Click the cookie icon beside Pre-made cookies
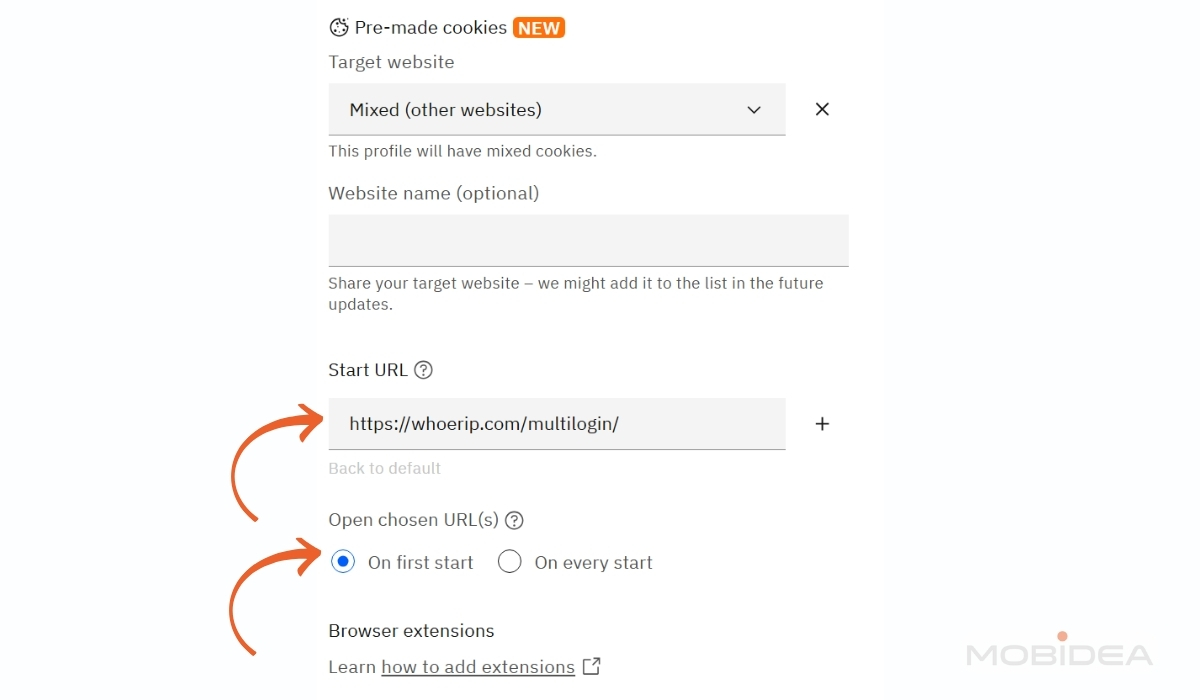 coord(339,28)
